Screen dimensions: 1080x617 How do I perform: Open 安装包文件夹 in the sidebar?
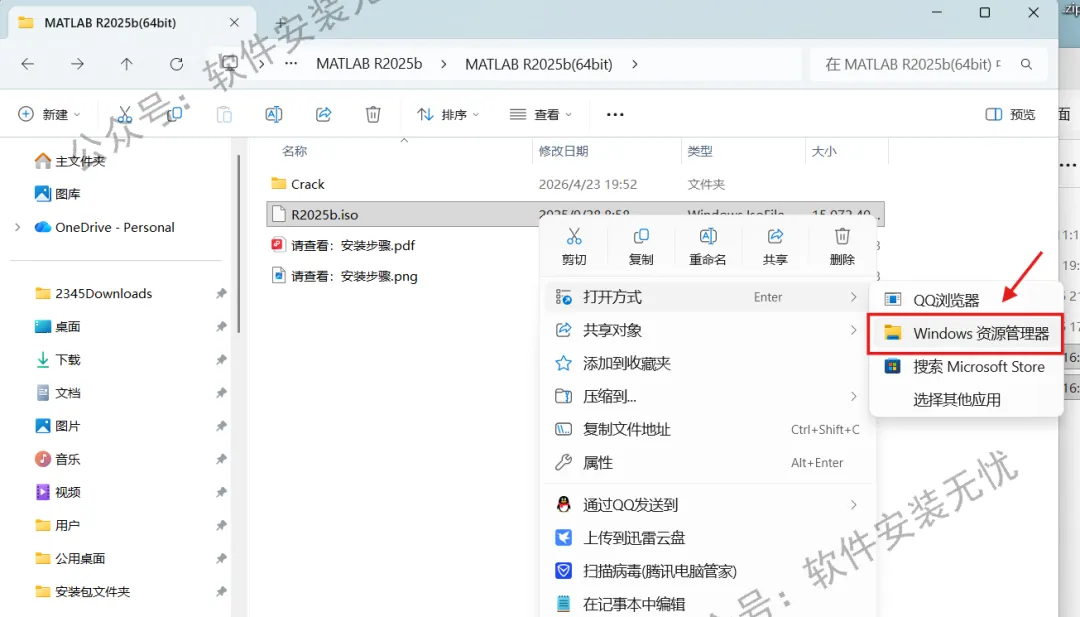coord(83,591)
